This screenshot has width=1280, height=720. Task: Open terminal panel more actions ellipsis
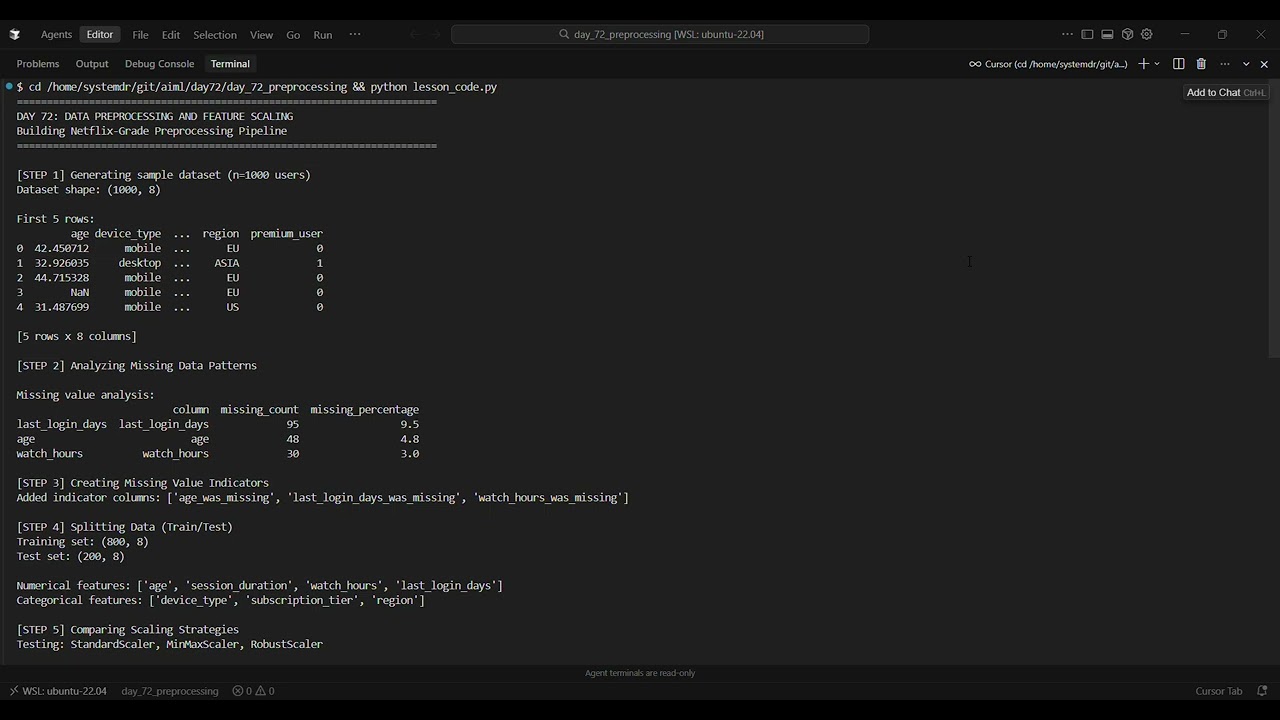1224,64
